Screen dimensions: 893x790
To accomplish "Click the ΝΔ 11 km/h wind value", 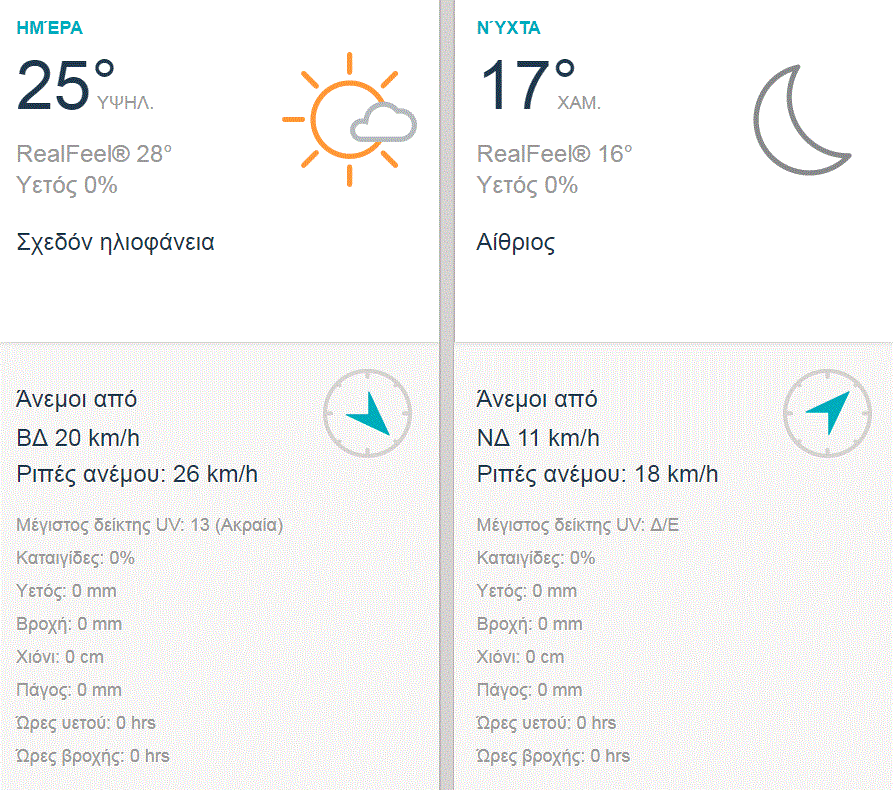I will coord(539,438).
